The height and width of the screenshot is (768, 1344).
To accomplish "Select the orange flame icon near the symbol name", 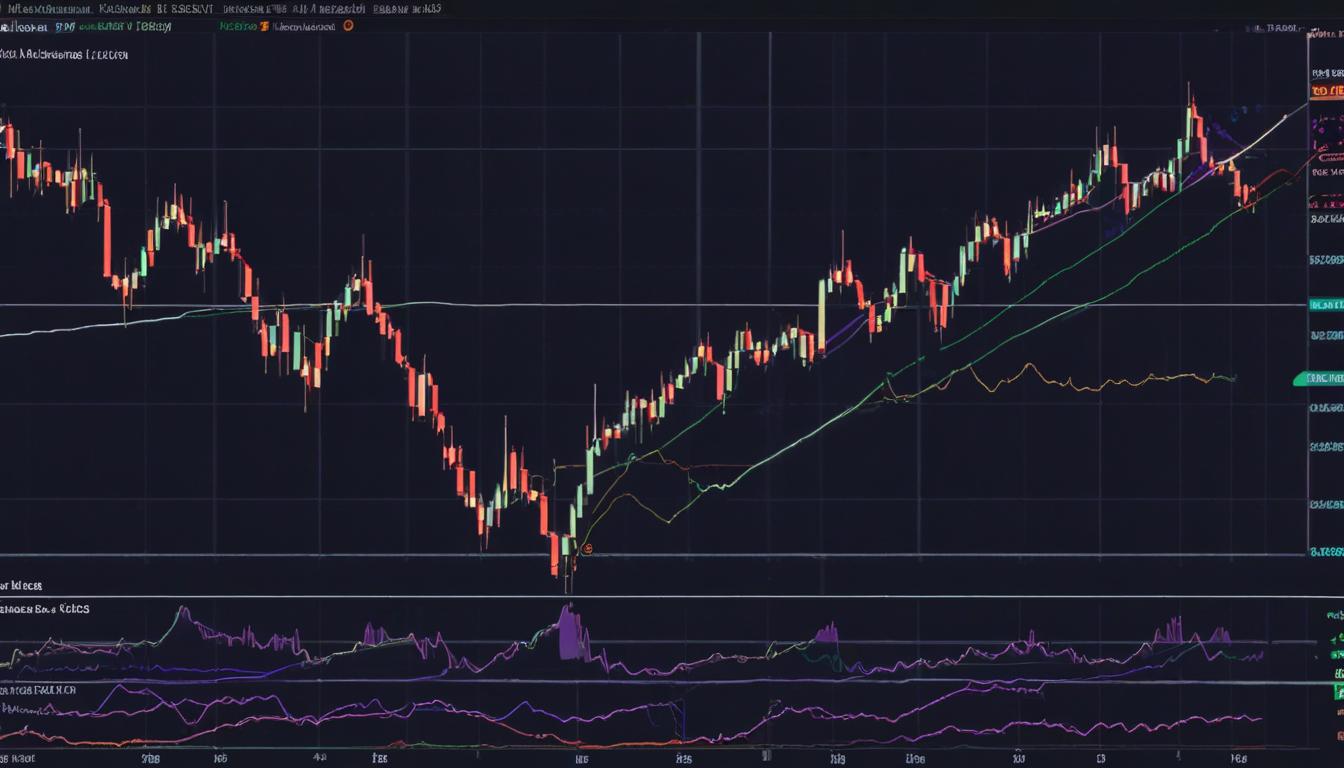I will pos(264,25).
